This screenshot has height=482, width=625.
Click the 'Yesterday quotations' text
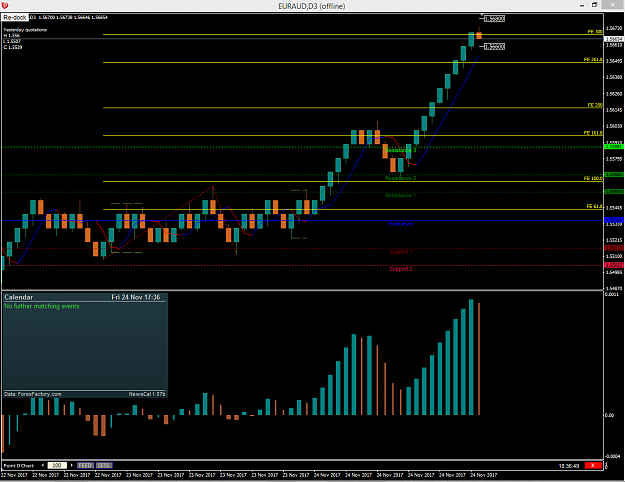pos(25,30)
